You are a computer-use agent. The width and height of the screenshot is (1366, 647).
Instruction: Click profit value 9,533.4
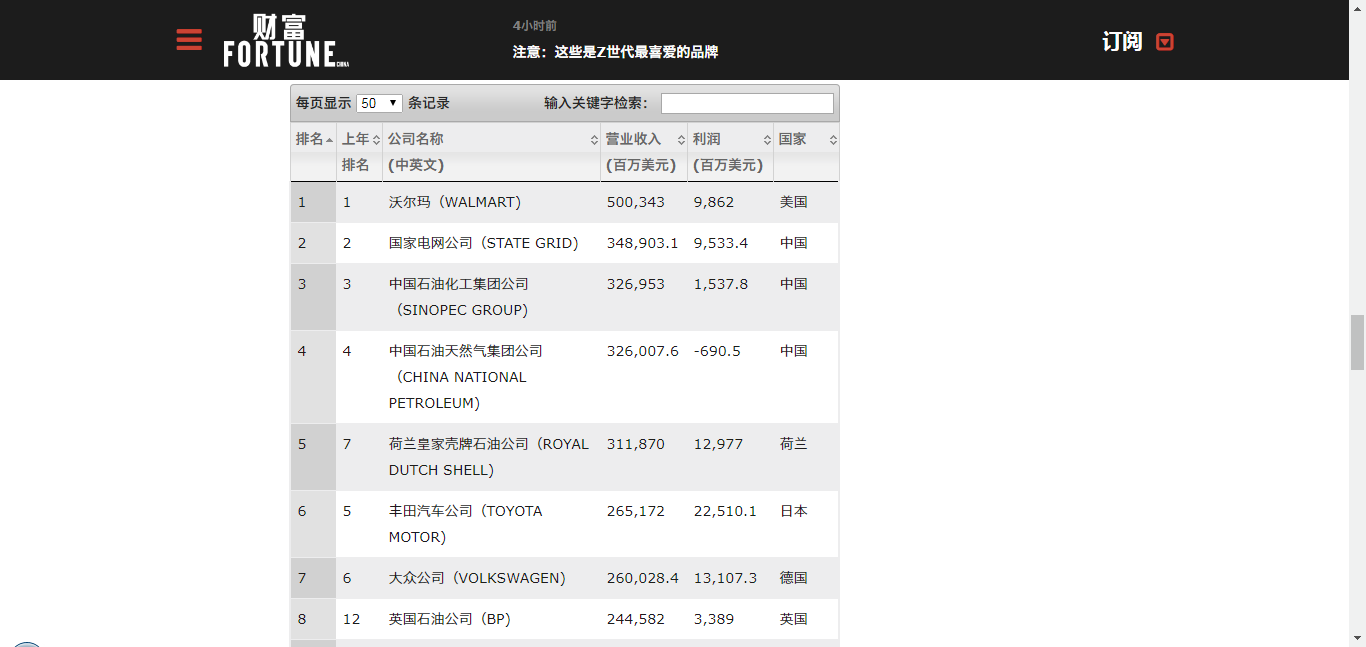721,243
